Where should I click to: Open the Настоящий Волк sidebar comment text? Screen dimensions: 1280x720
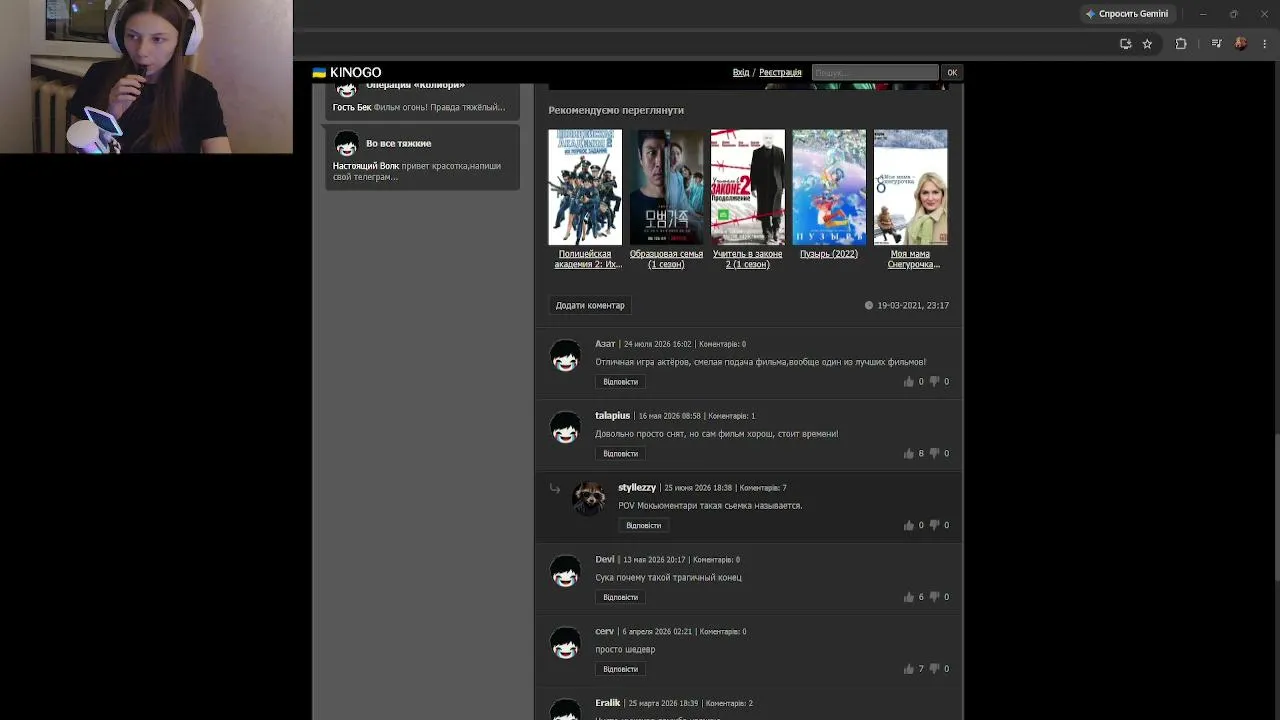[417, 171]
